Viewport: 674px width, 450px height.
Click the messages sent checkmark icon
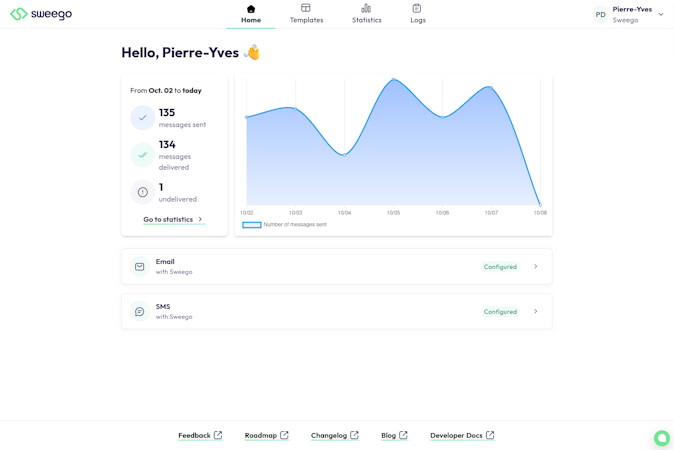143,118
